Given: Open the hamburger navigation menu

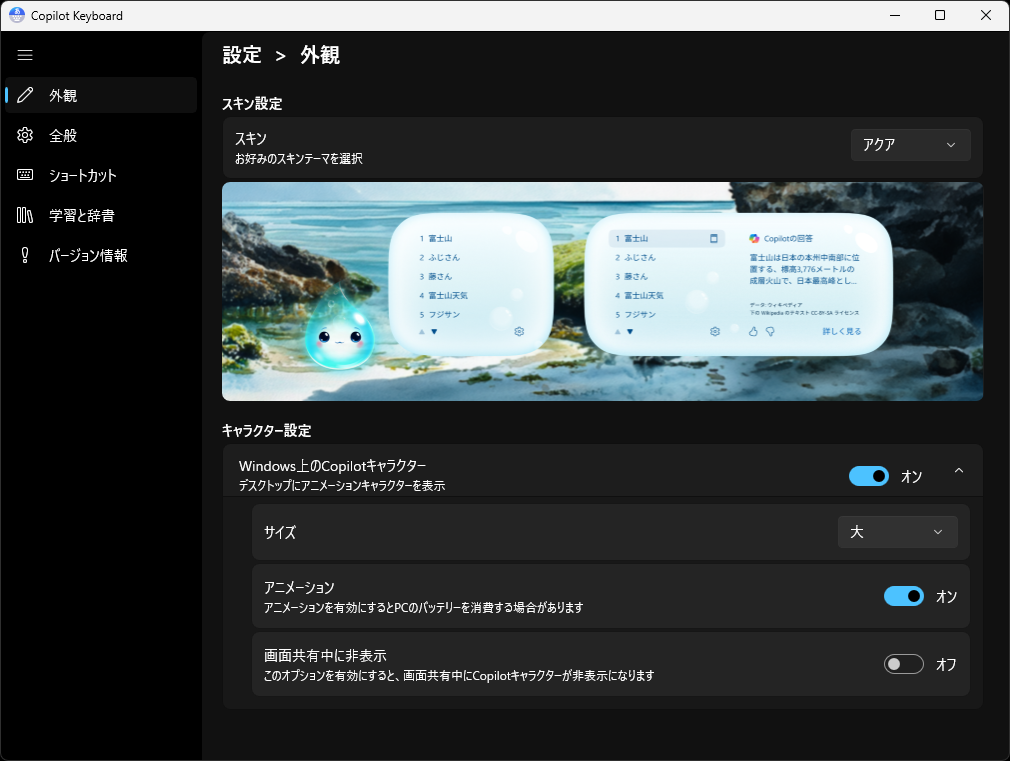Looking at the screenshot, I should click(x=25, y=55).
